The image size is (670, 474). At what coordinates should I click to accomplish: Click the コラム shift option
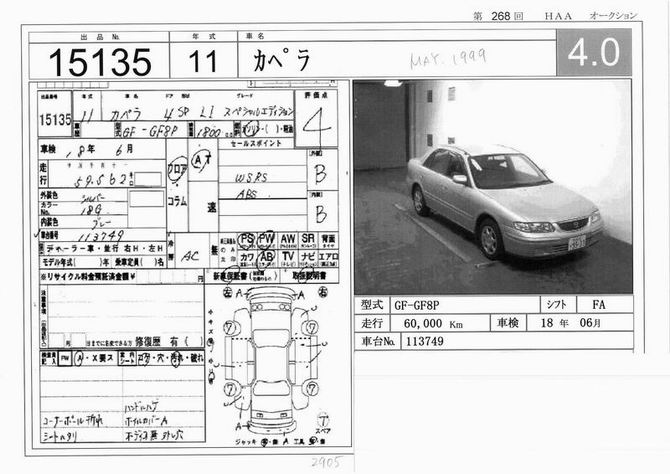click(x=178, y=200)
